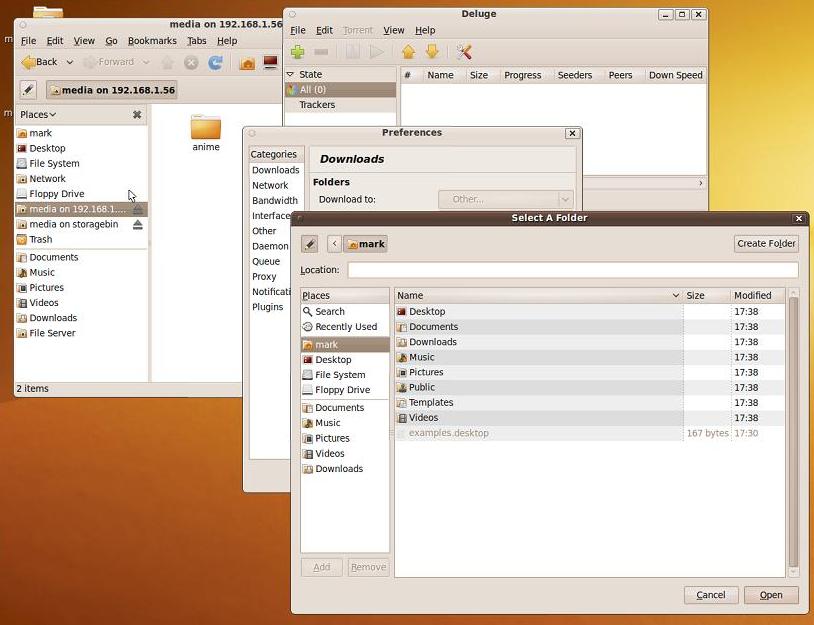814x625 pixels.
Task: Click the Pause Torrent icon in Deluge toolbar
Action: [353, 52]
